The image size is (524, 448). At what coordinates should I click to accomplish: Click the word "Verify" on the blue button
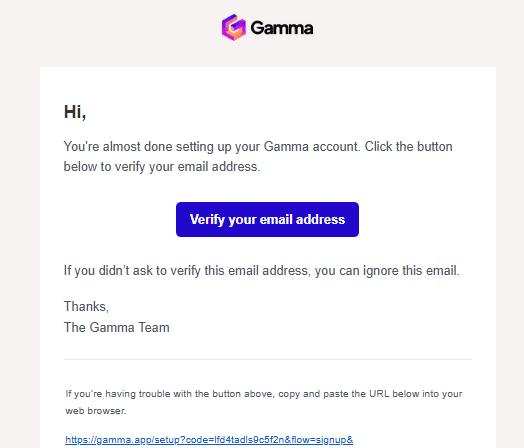pyautogui.click(x=207, y=219)
